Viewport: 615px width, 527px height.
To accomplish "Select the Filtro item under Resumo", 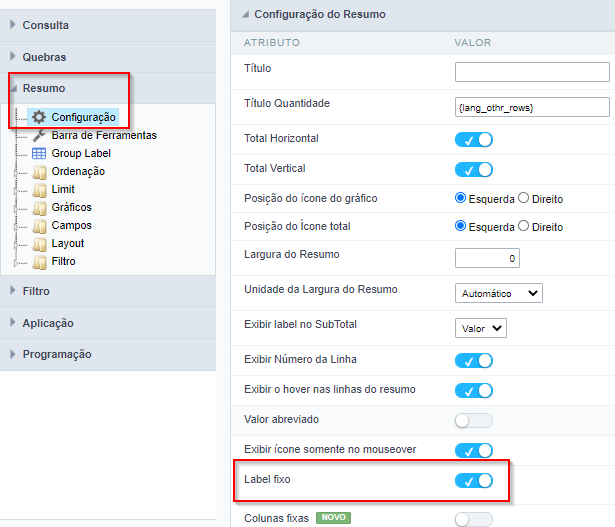I will [x=63, y=261].
